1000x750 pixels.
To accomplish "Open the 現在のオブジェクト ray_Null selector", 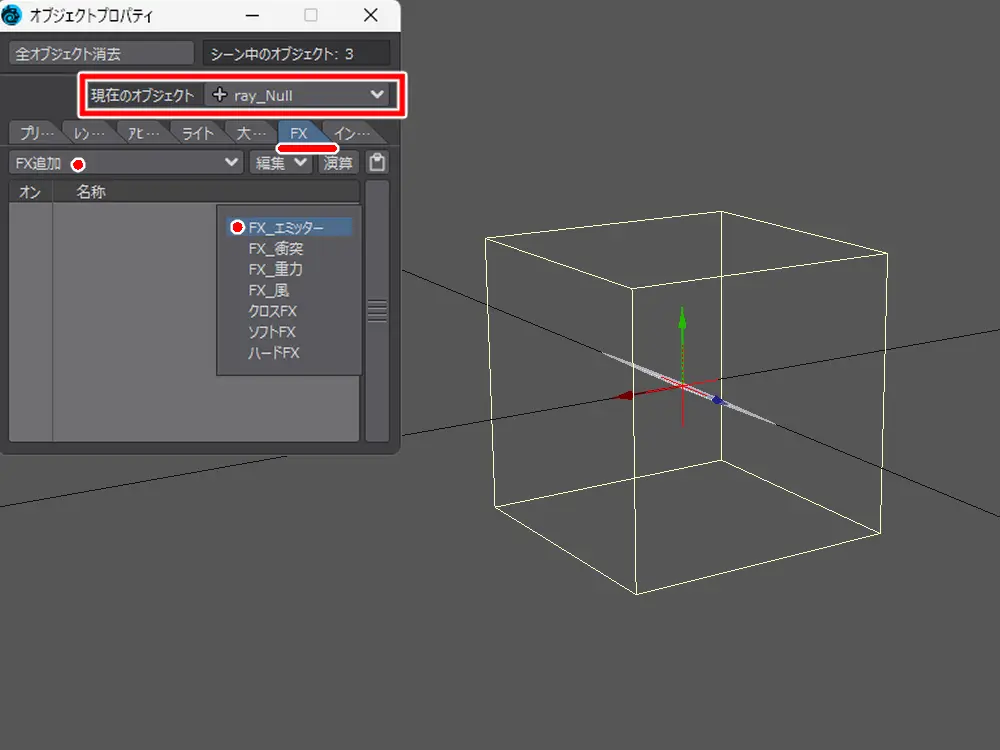I will 297,95.
